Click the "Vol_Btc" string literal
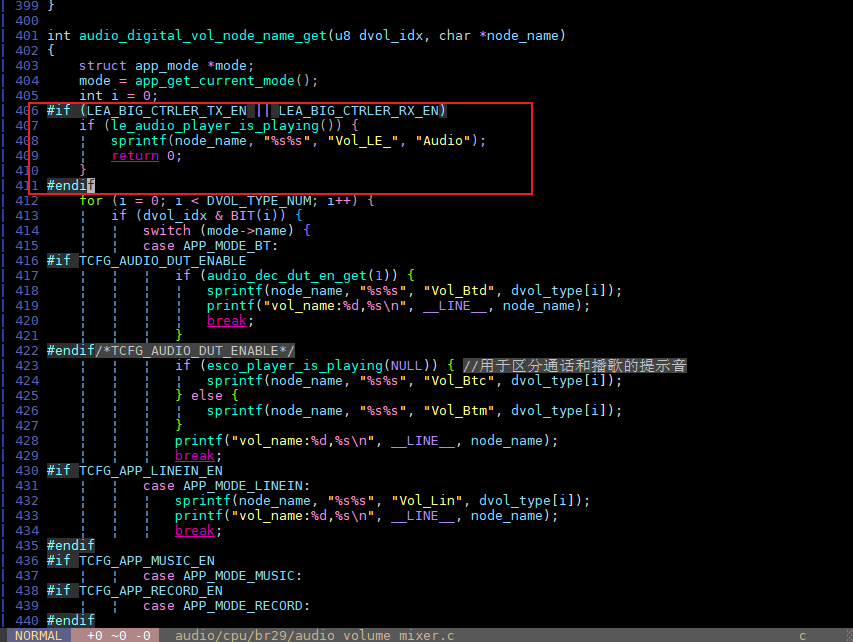This screenshot has width=853, height=642. pos(459,381)
